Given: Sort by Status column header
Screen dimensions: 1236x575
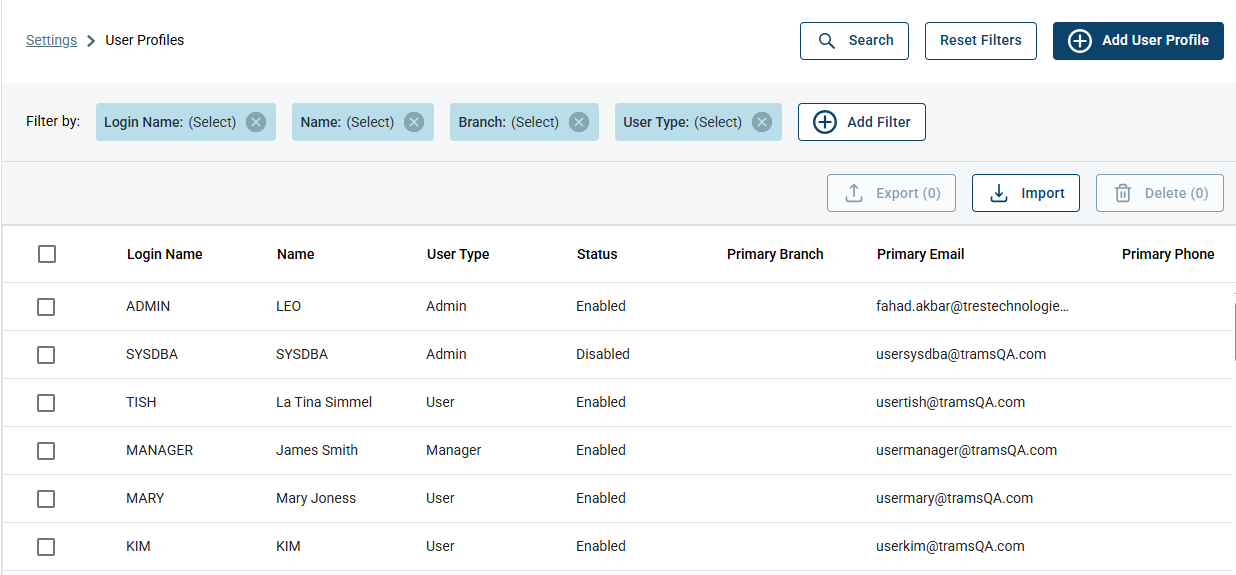Looking at the screenshot, I should click(597, 254).
